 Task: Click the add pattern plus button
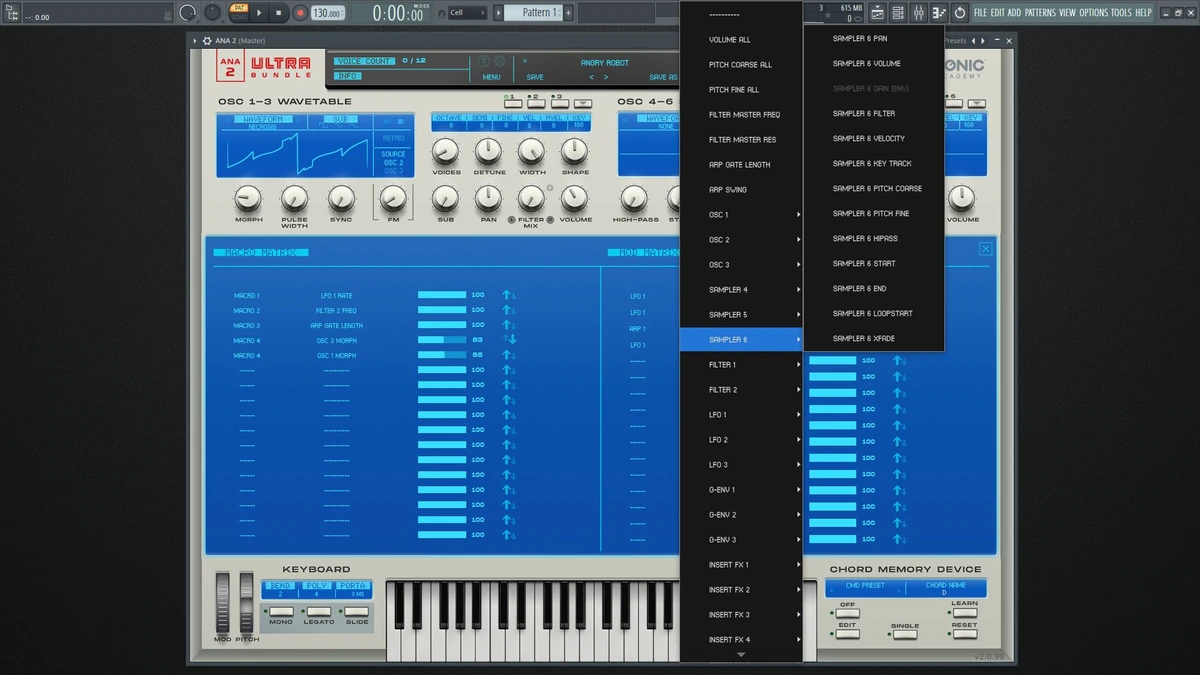[569, 13]
